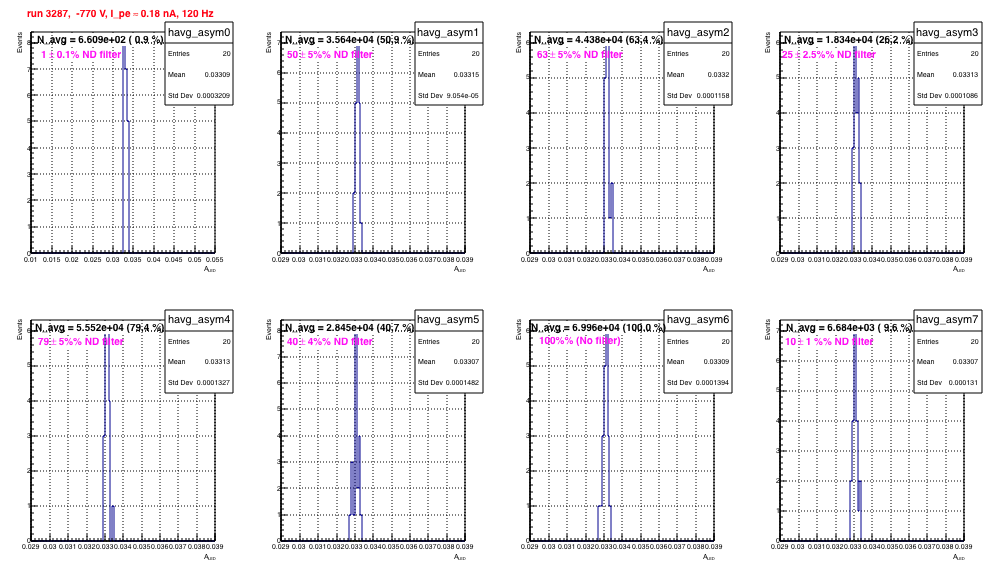Select the havg_asym0 stats box title
Image resolution: width=998 pixels, height=575 pixels.
pos(199,32)
